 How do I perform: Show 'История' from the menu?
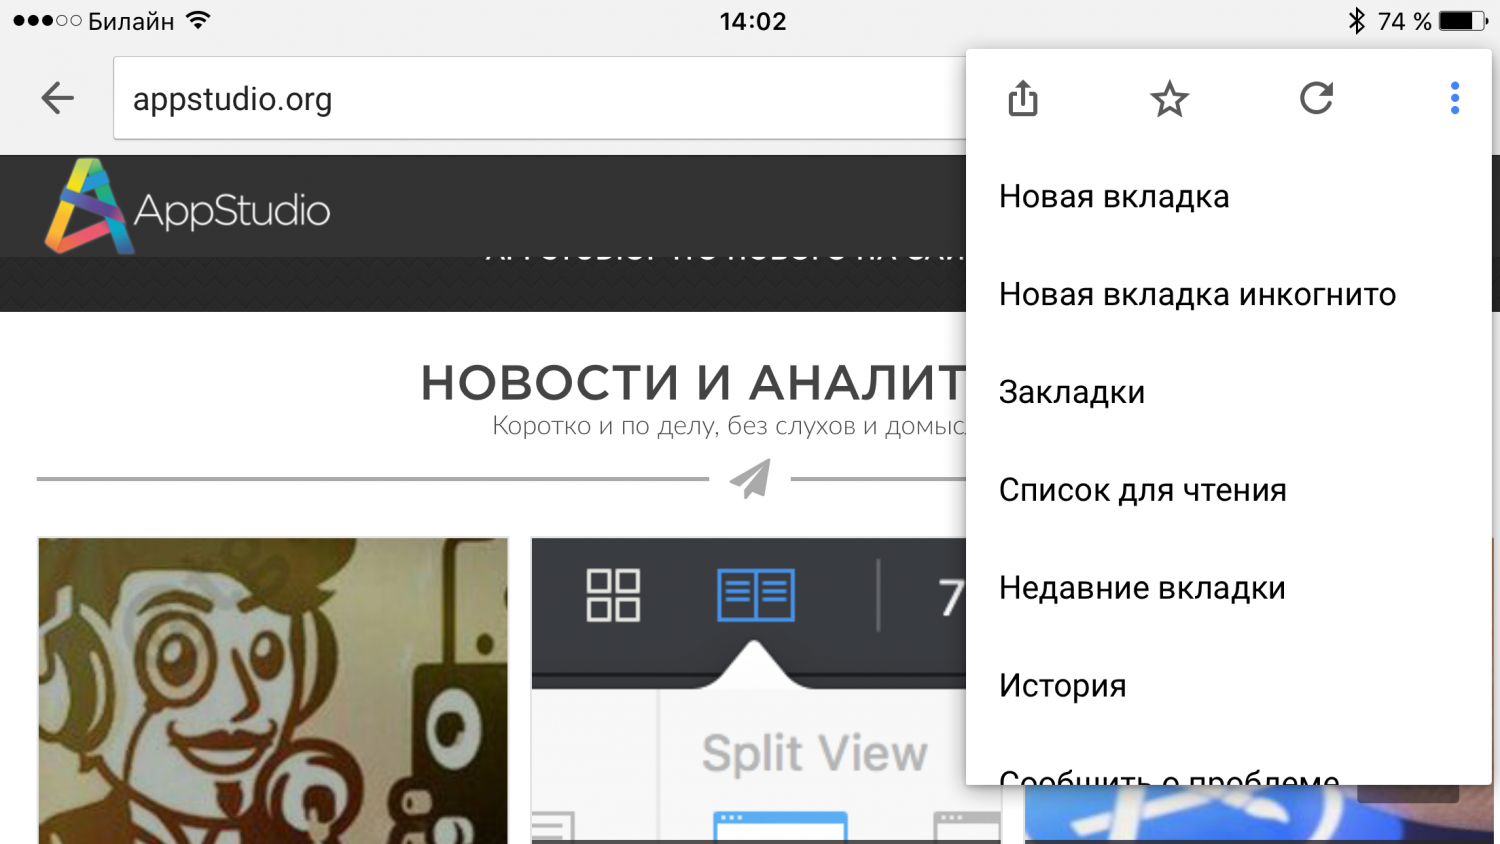[x=1062, y=686]
